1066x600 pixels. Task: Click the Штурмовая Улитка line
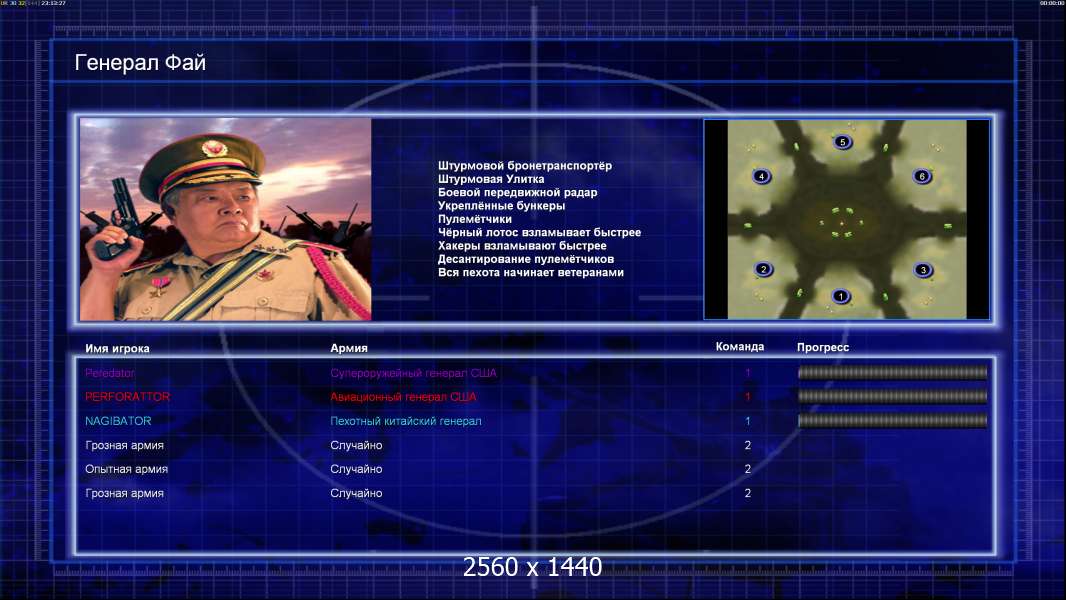point(491,179)
